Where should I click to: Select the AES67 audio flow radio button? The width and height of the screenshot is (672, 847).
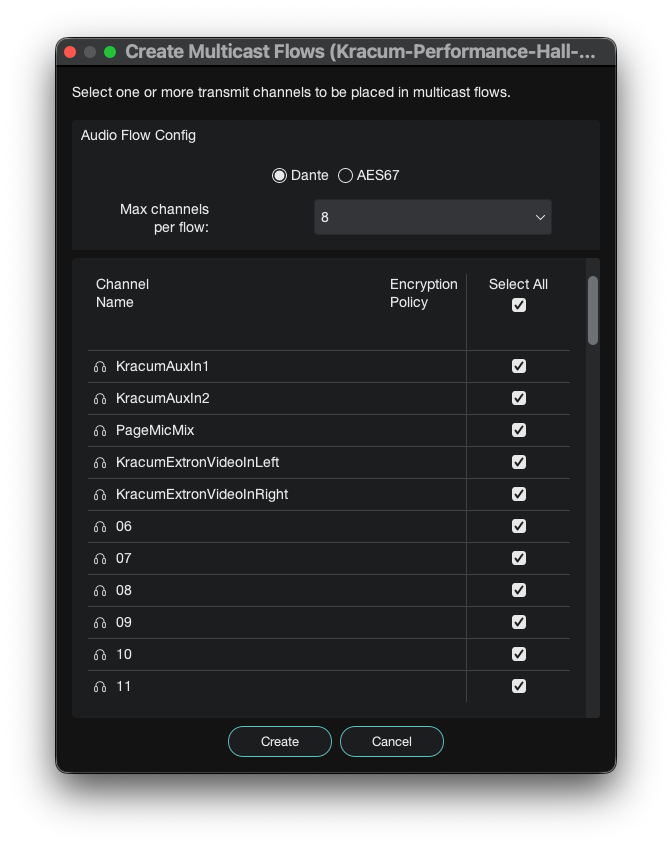click(345, 176)
